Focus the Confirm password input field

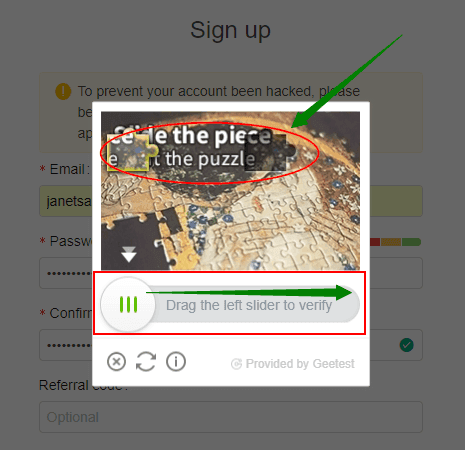(231, 345)
